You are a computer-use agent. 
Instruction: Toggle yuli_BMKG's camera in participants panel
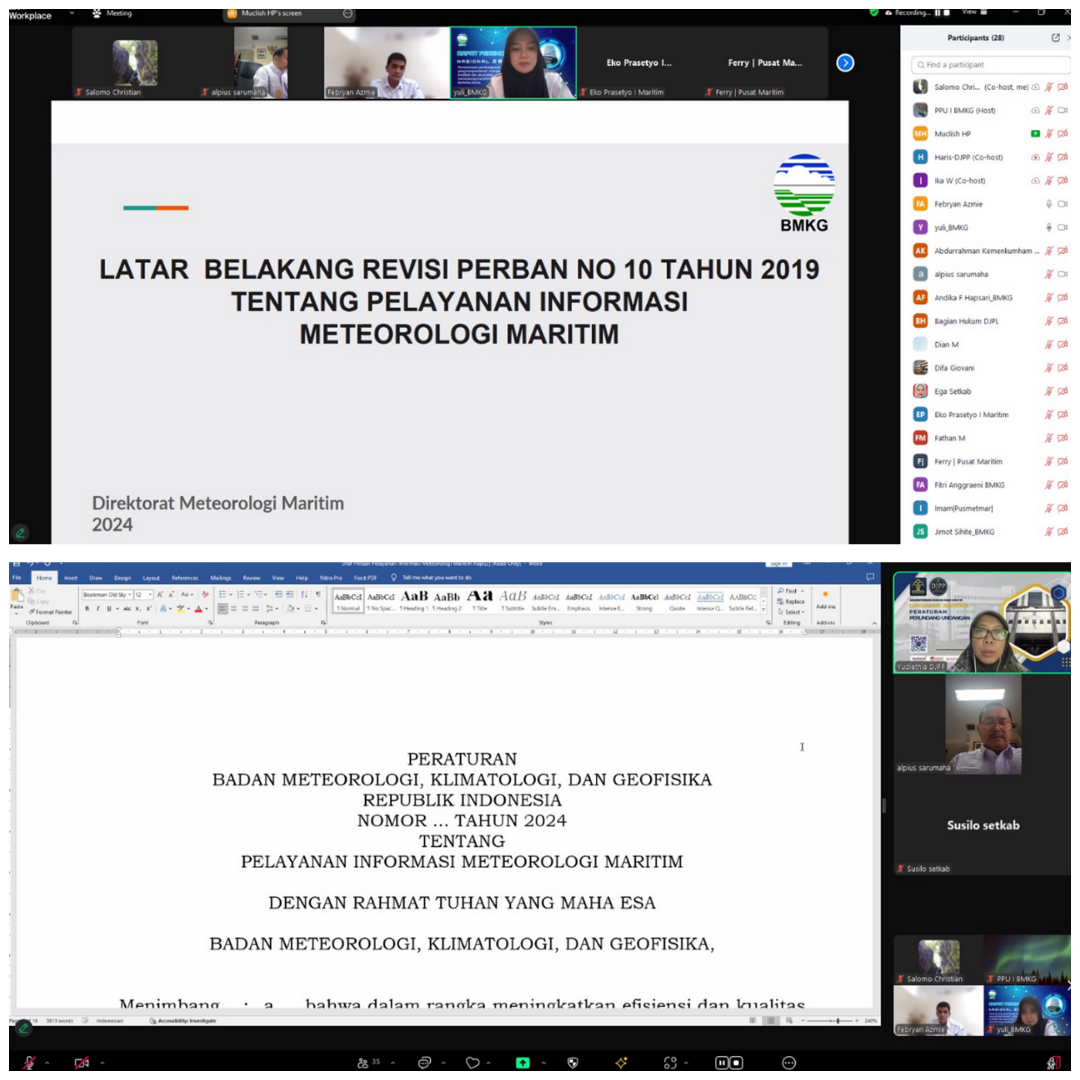pos(1064,227)
